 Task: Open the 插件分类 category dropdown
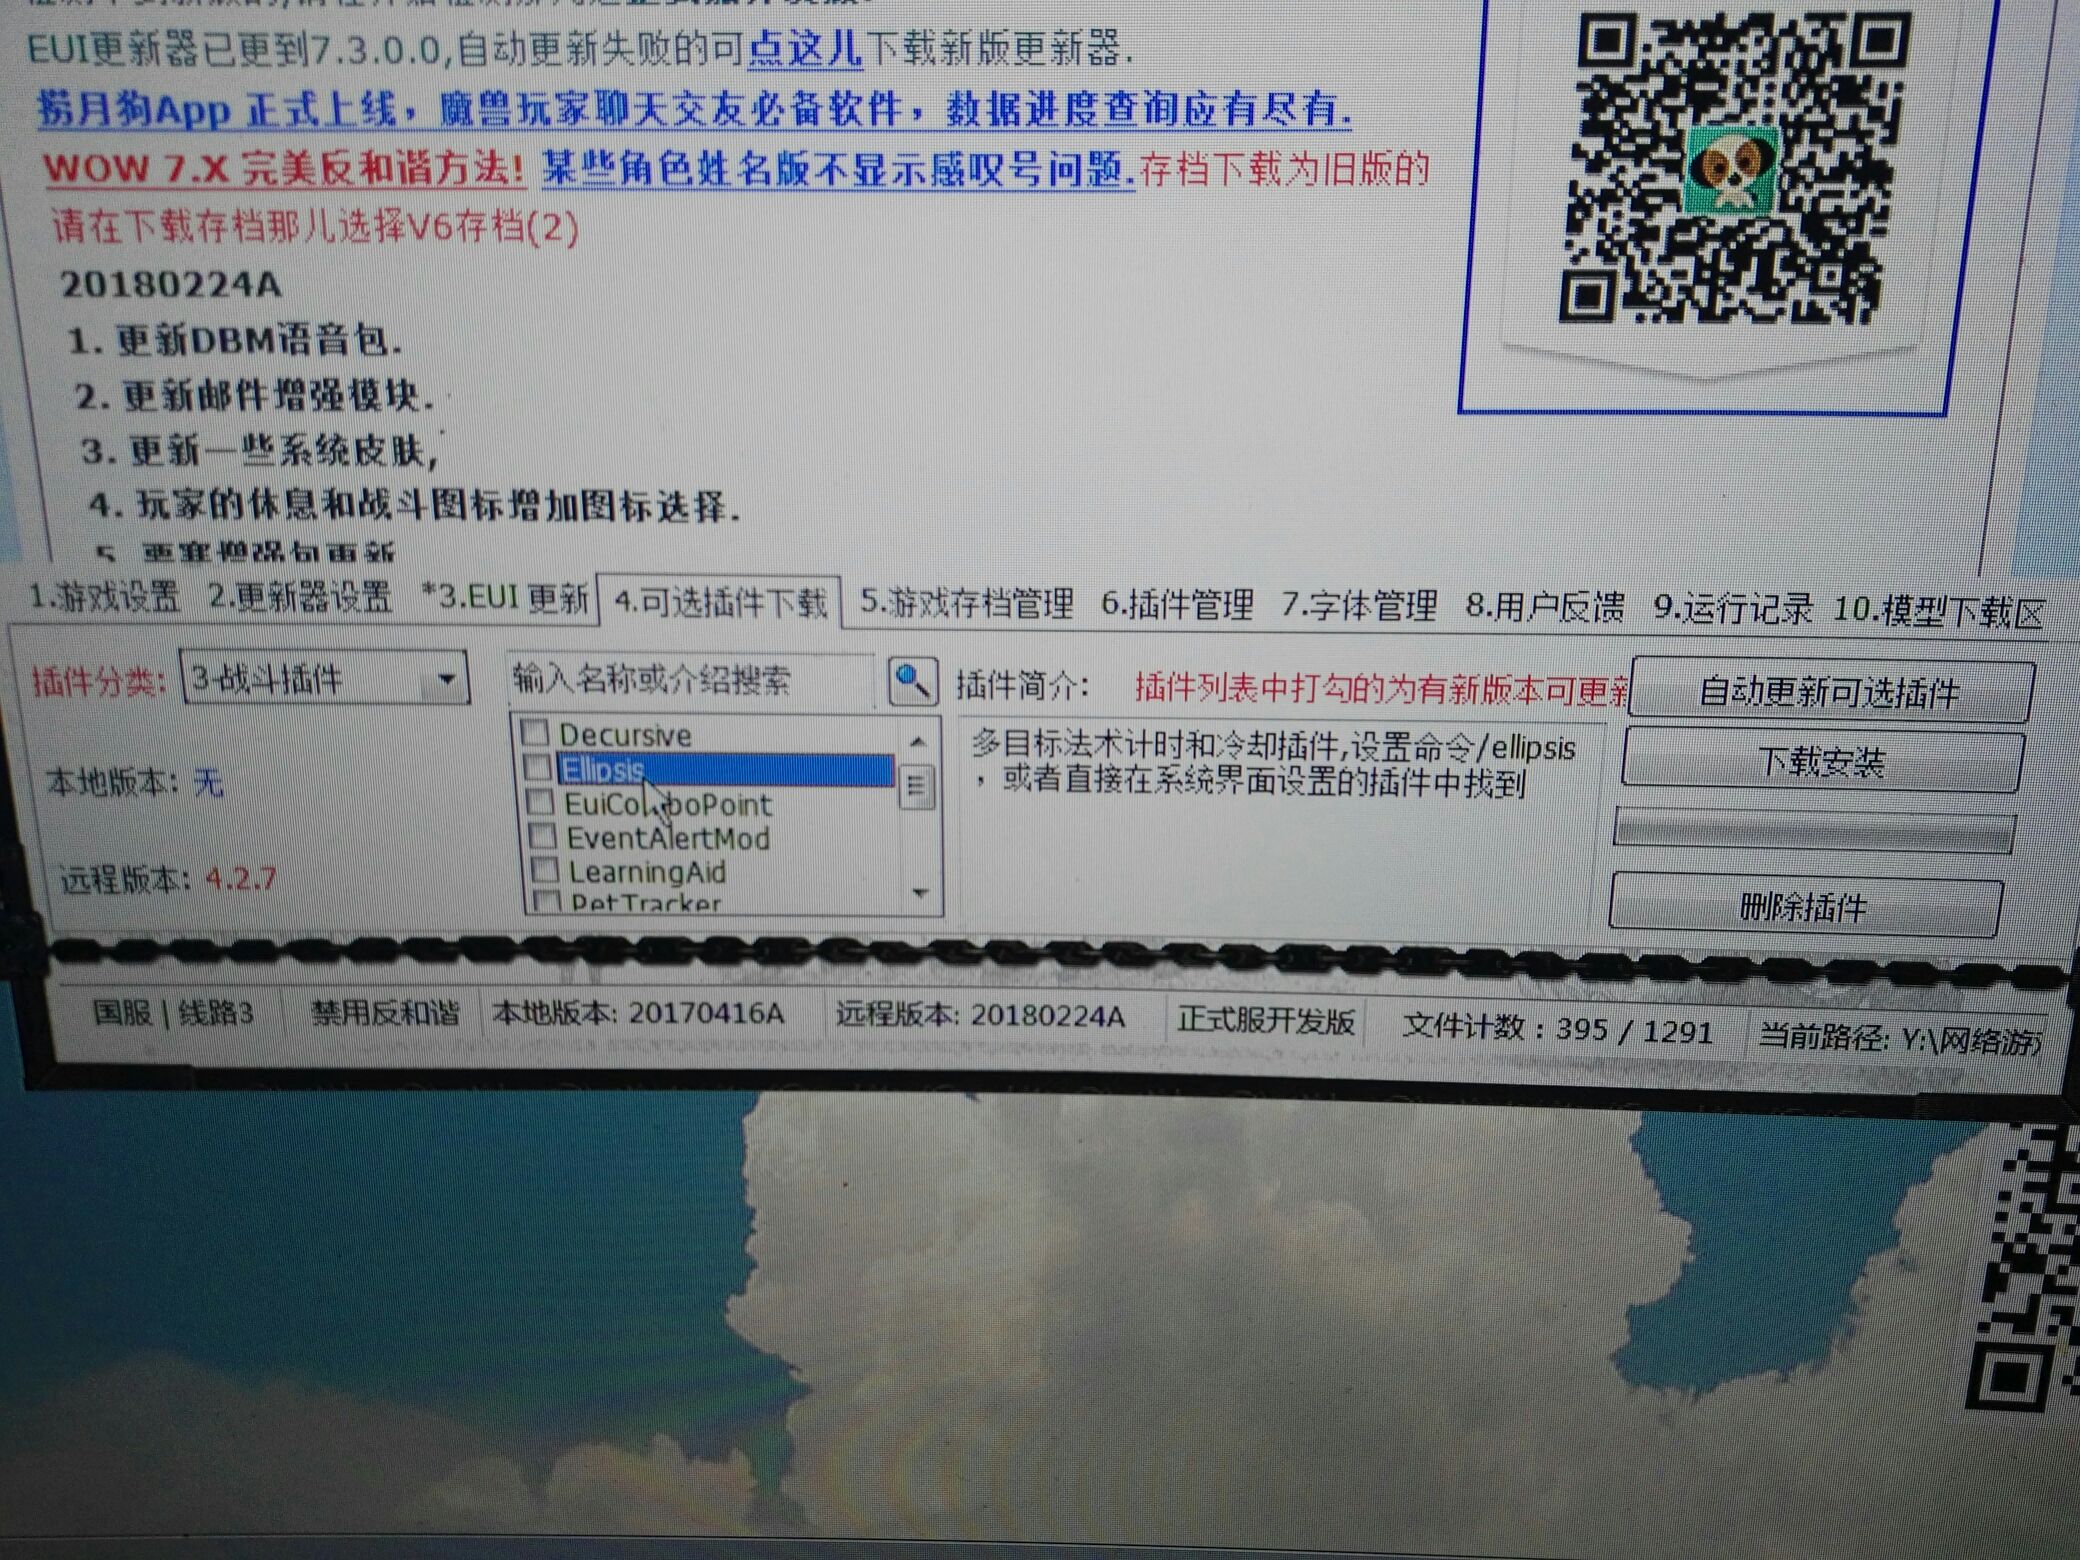(x=444, y=678)
